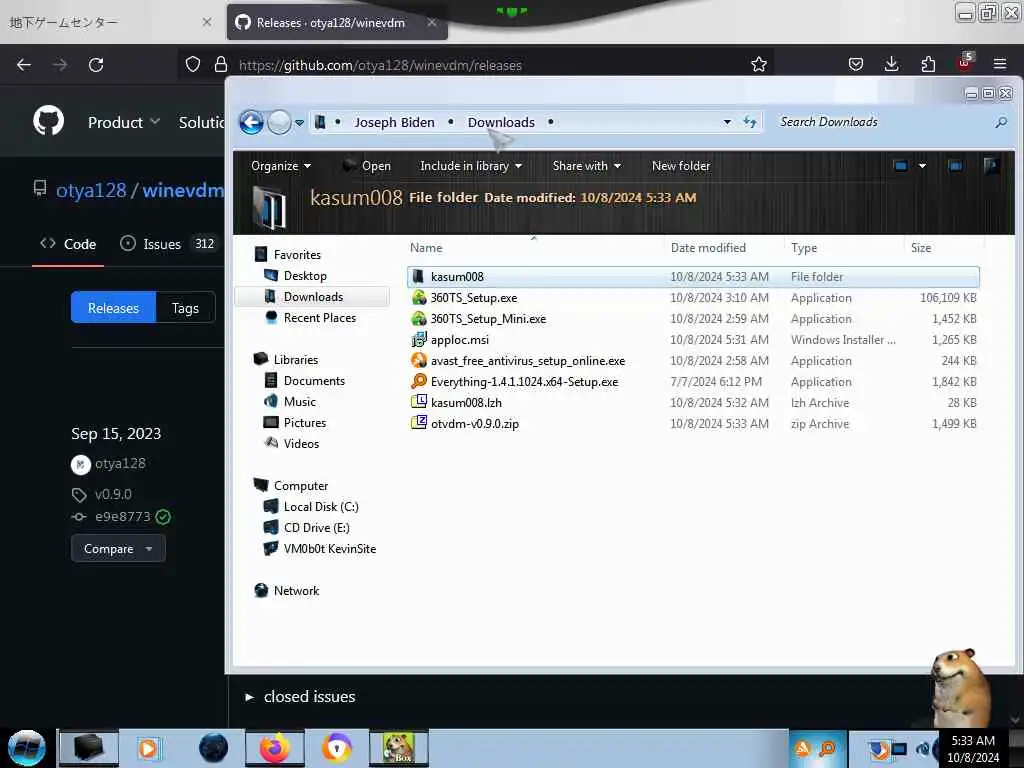Click the otya128 author link
Viewport: 1024px width, 768px height.
[120, 463]
